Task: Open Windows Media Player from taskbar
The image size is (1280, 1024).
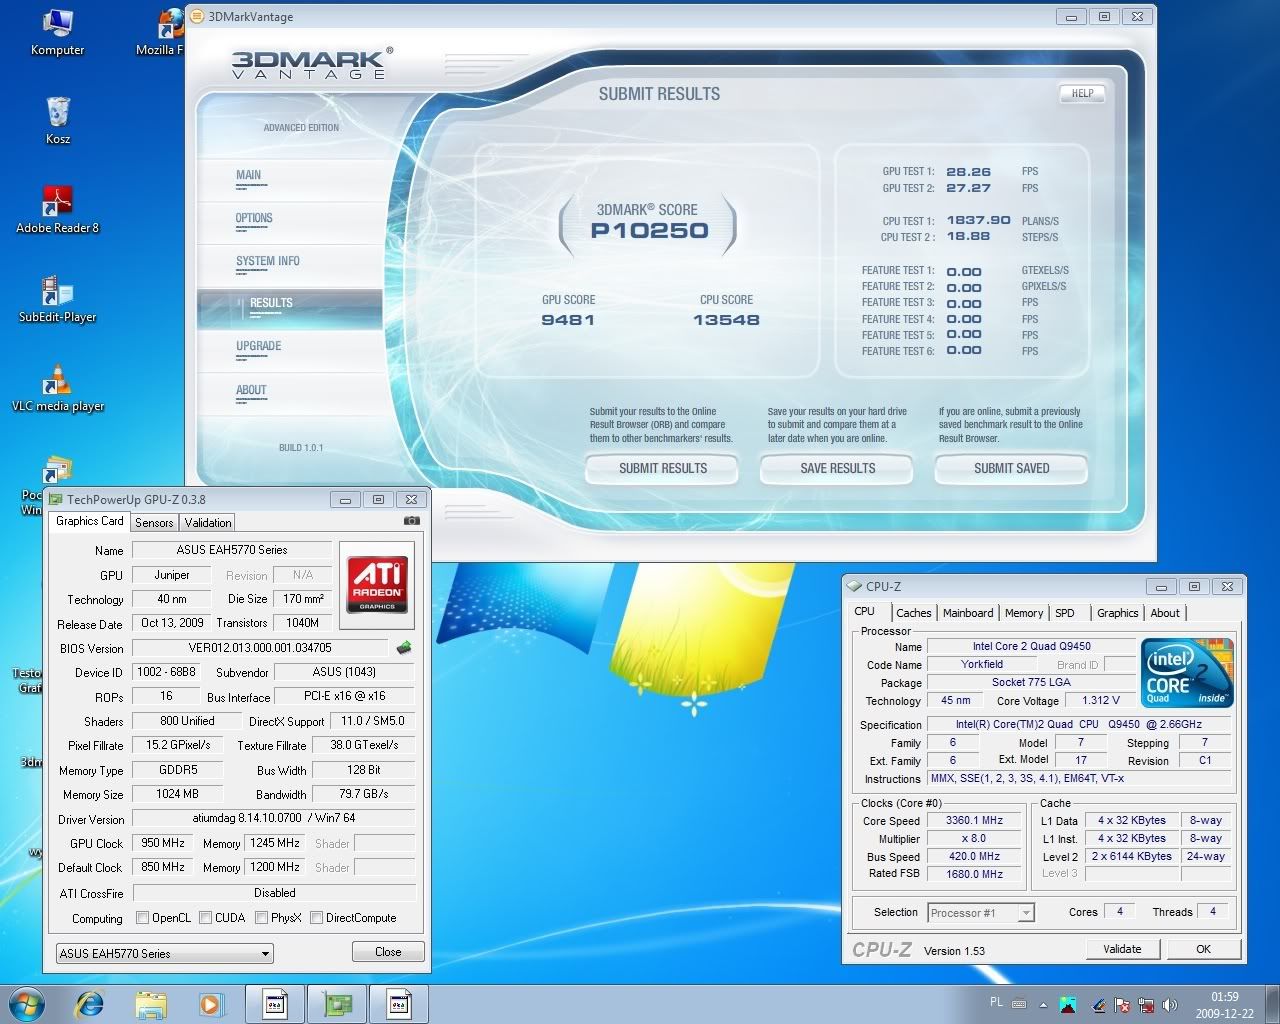Action: 211,1003
